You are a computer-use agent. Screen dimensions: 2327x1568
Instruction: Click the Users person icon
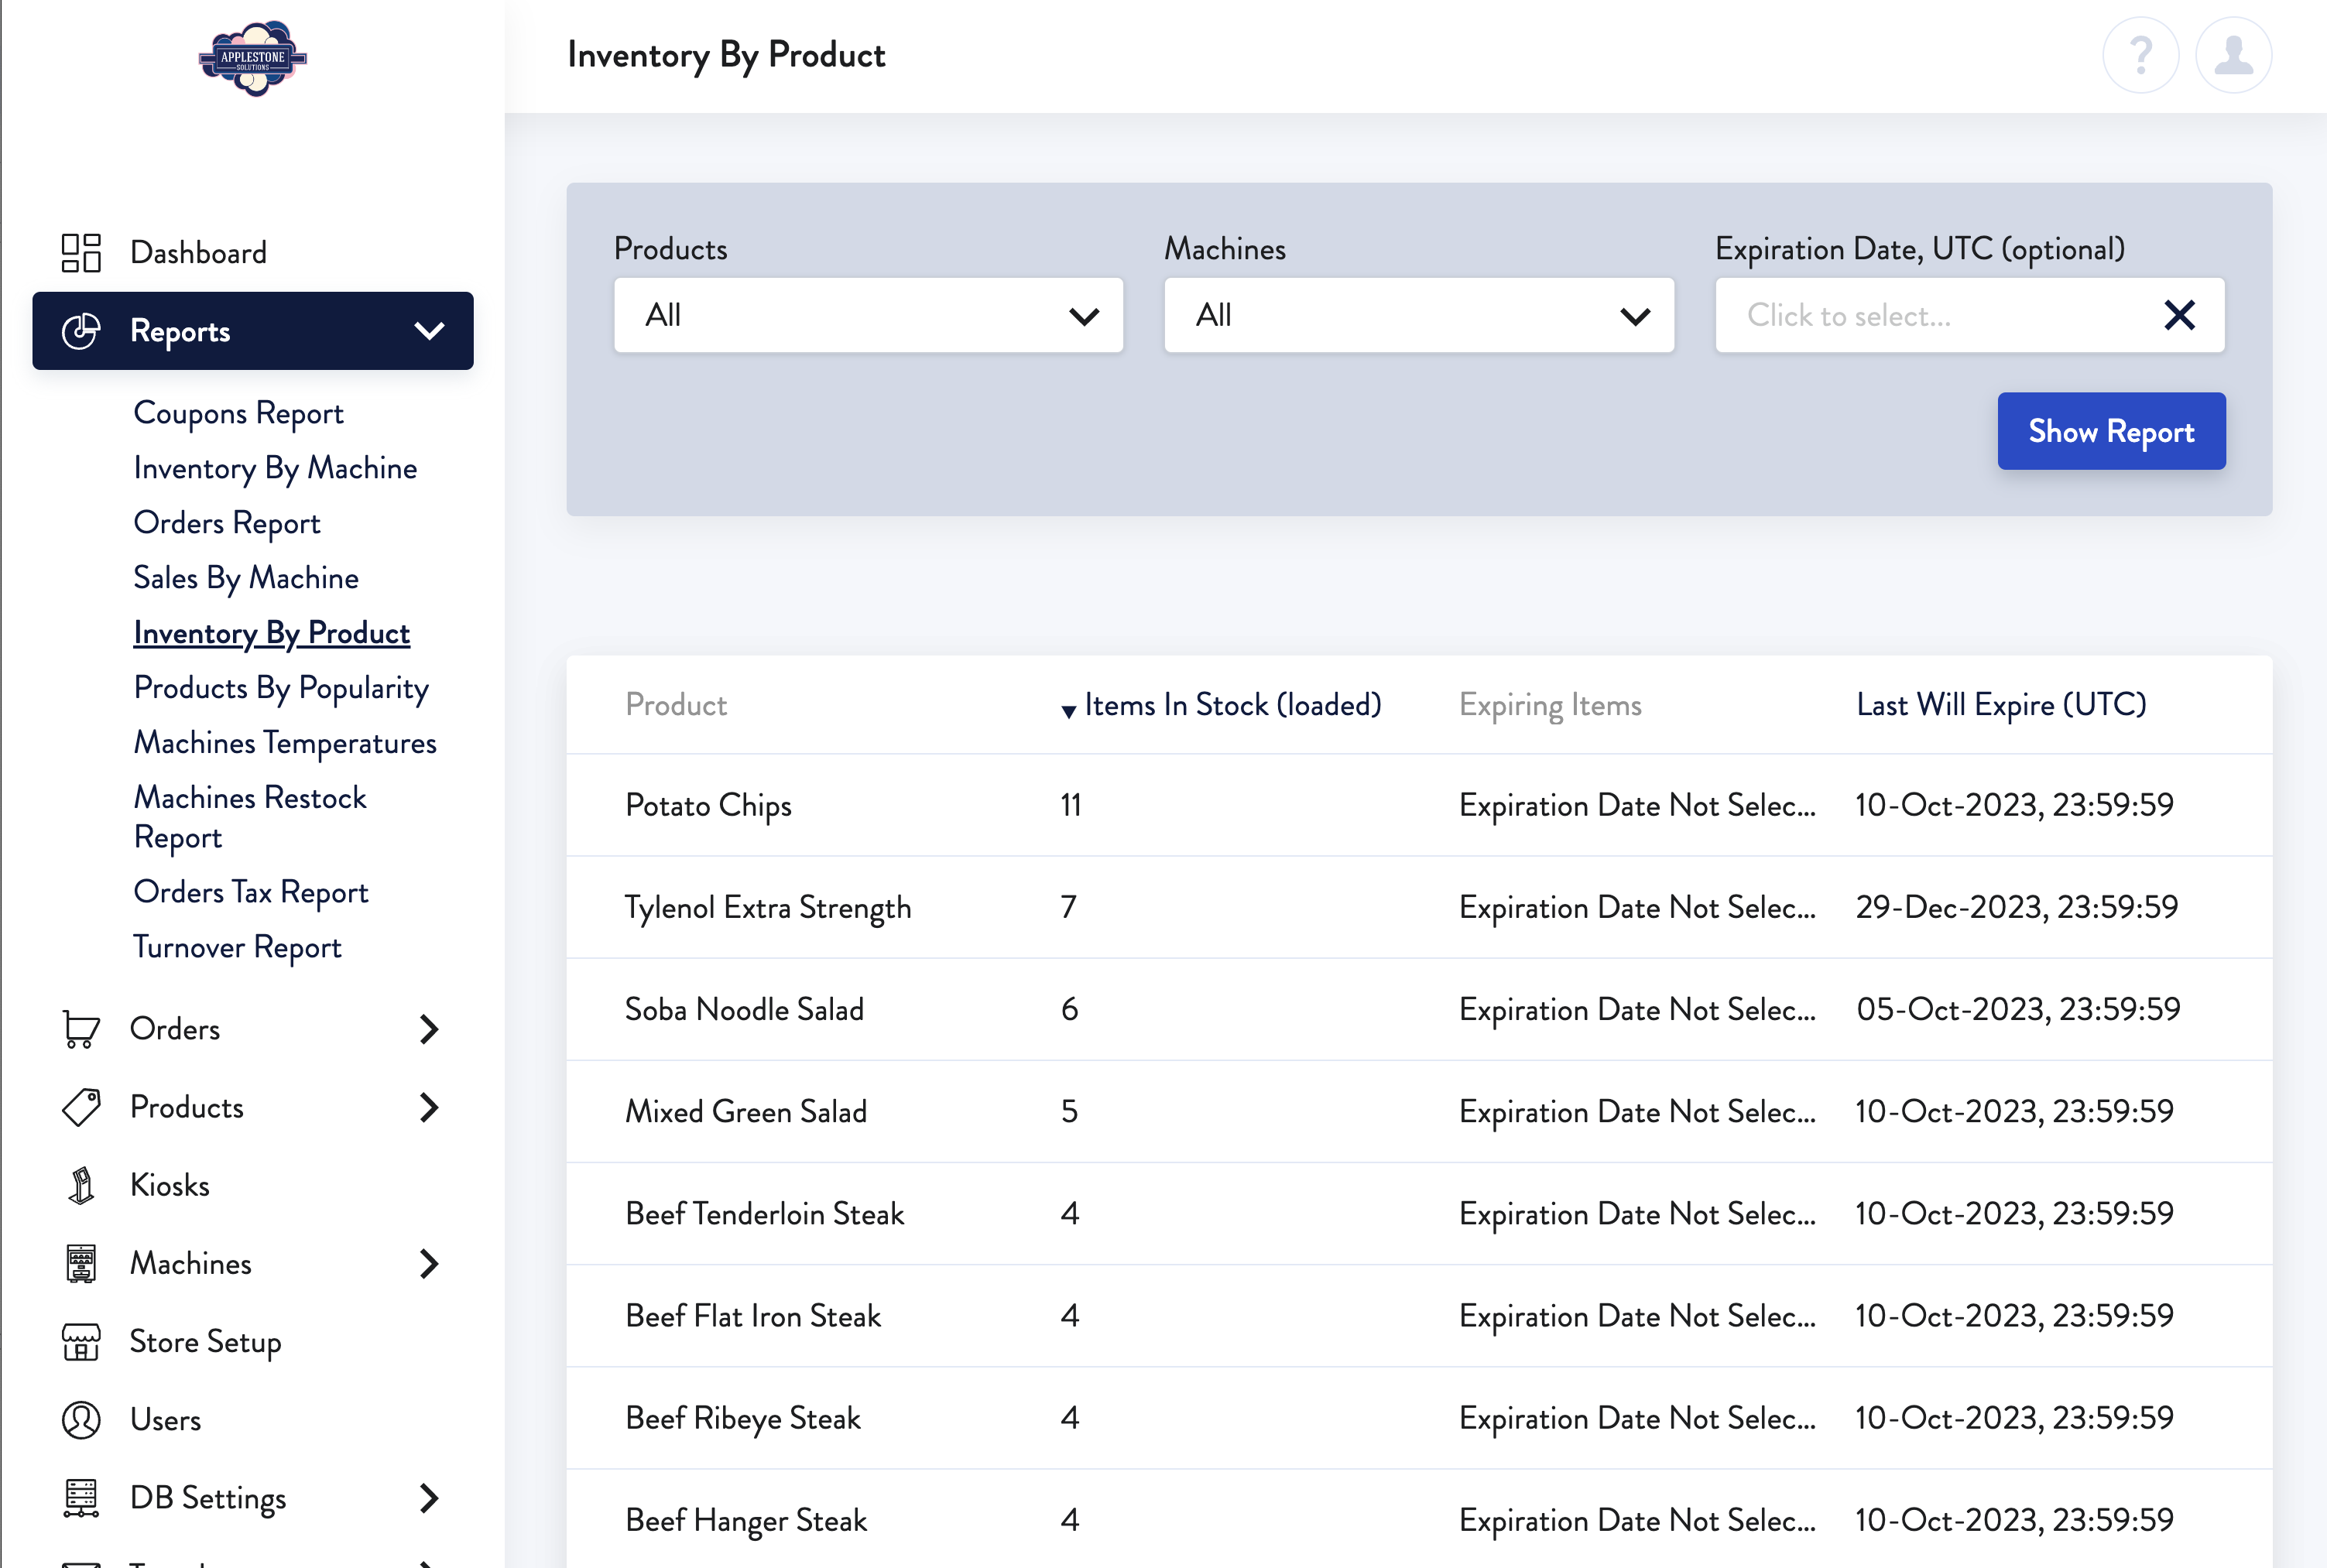[x=81, y=1419]
